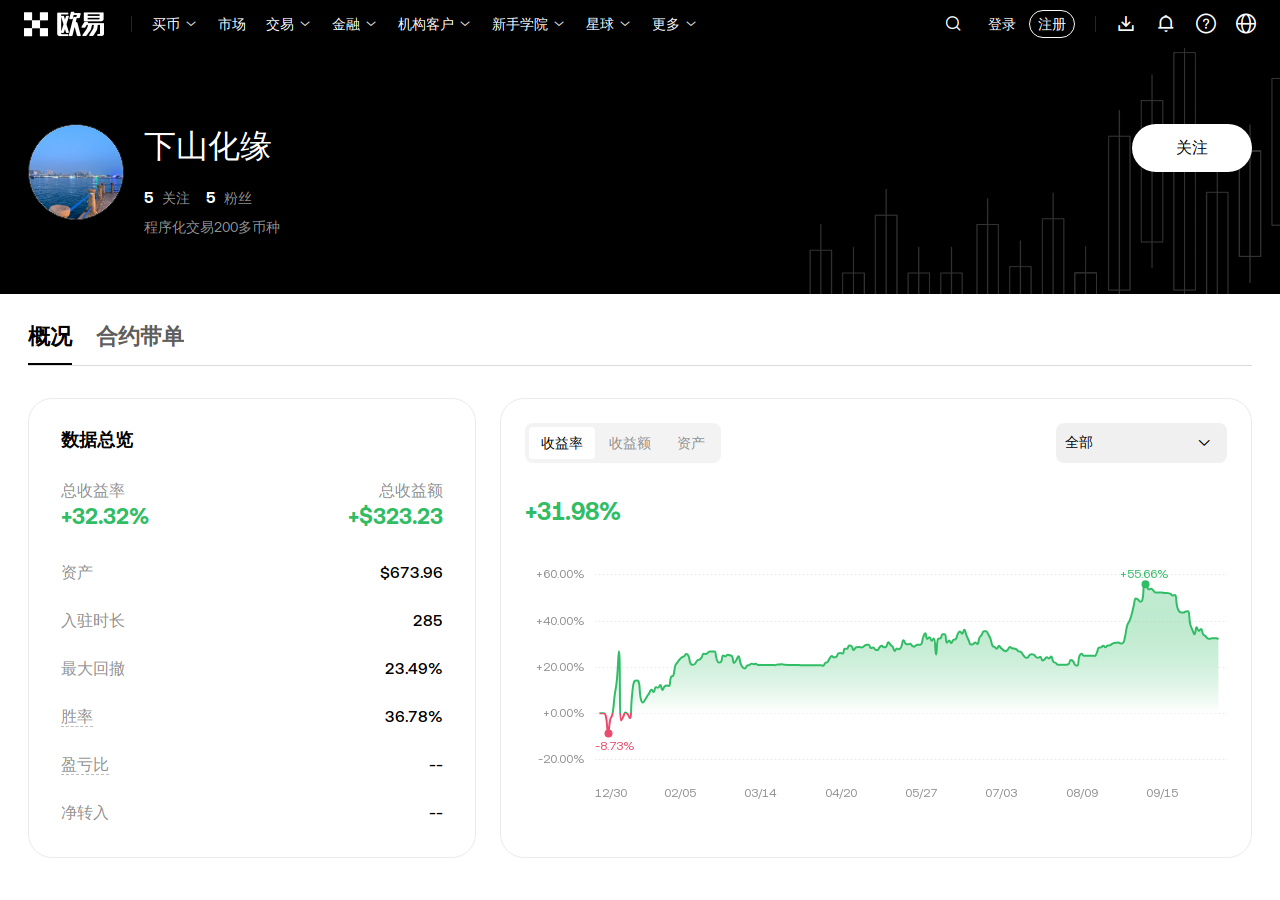1280x900 pixels.
Task: Click the download app icon
Action: [x=1126, y=24]
